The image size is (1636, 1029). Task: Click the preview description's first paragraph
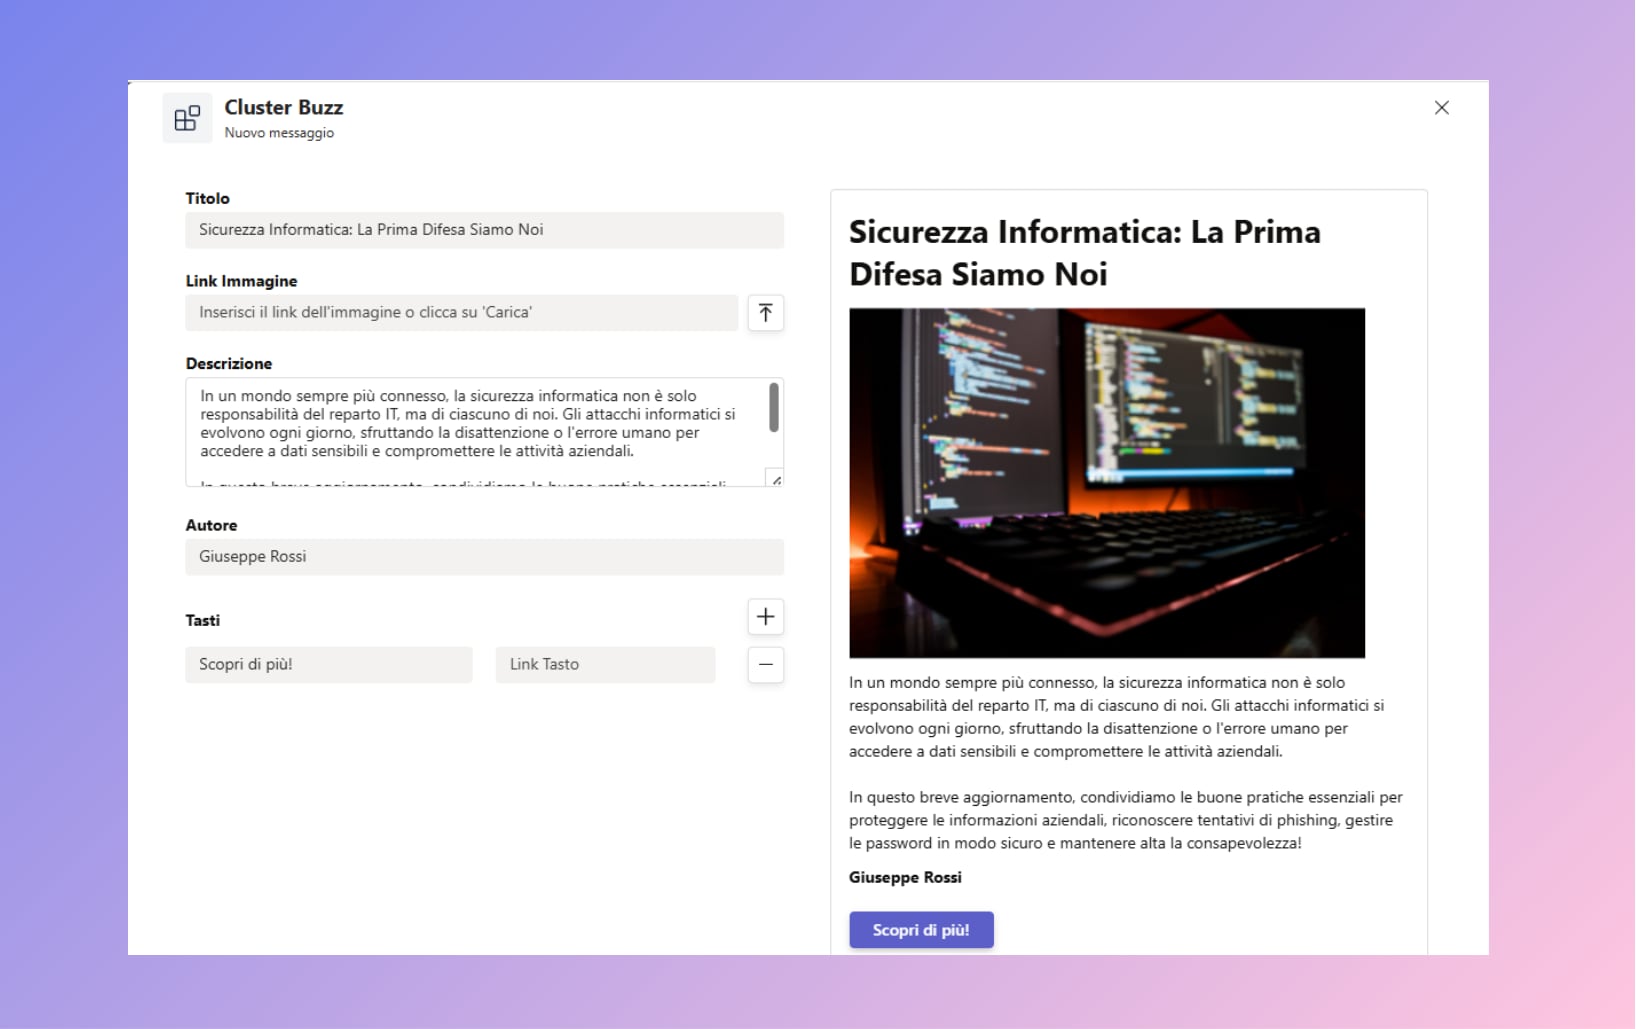[1115, 717]
